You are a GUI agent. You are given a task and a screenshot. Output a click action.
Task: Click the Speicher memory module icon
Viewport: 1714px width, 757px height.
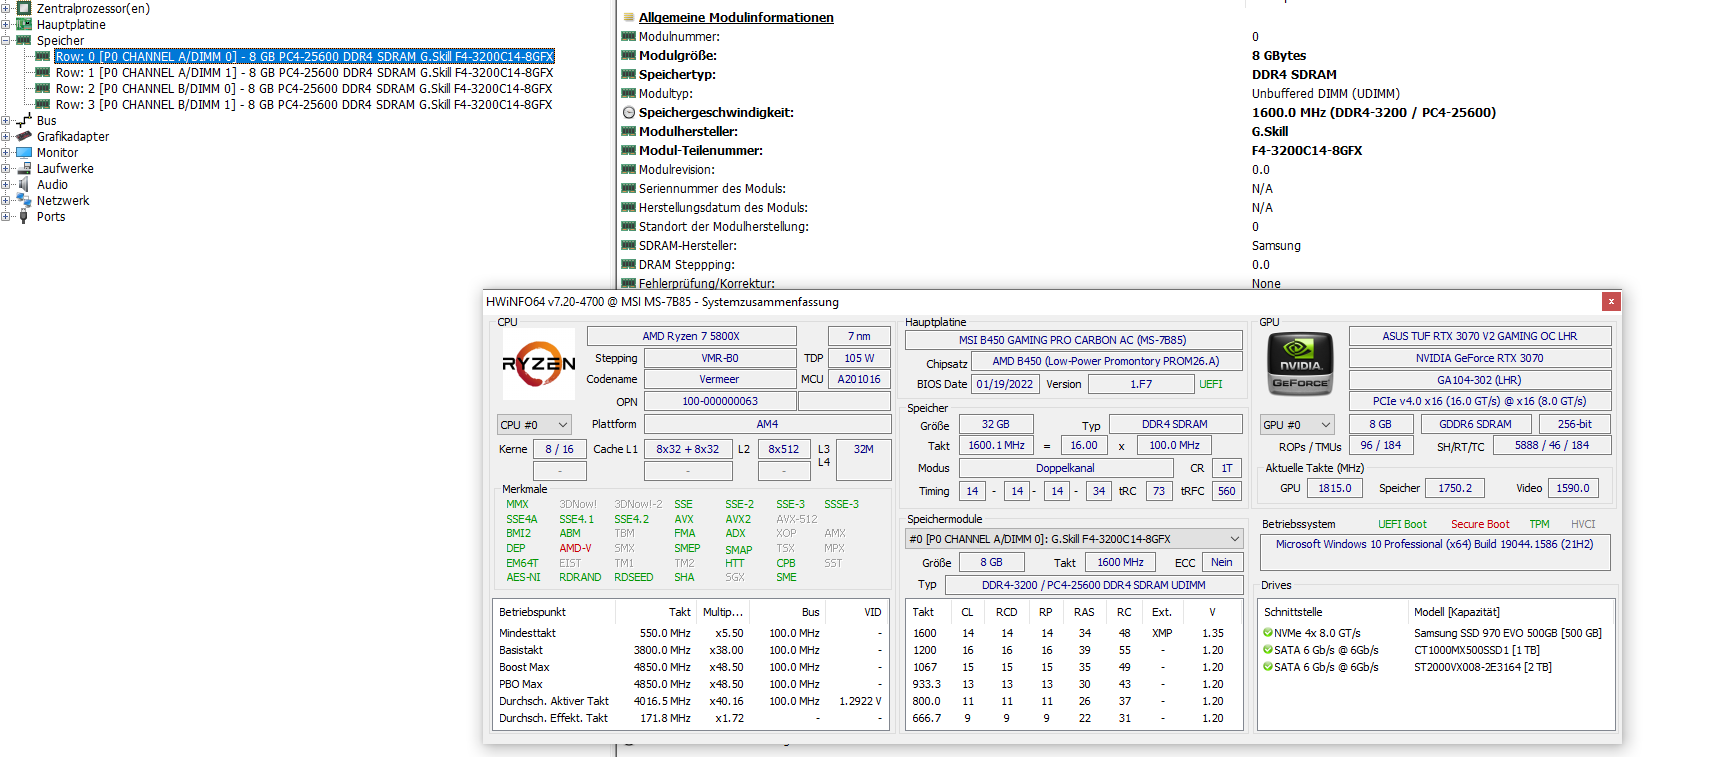coord(24,40)
